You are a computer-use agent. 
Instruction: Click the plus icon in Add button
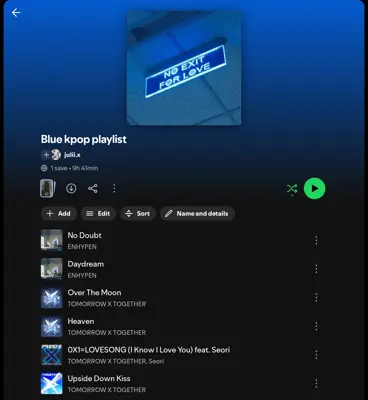coord(50,214)
